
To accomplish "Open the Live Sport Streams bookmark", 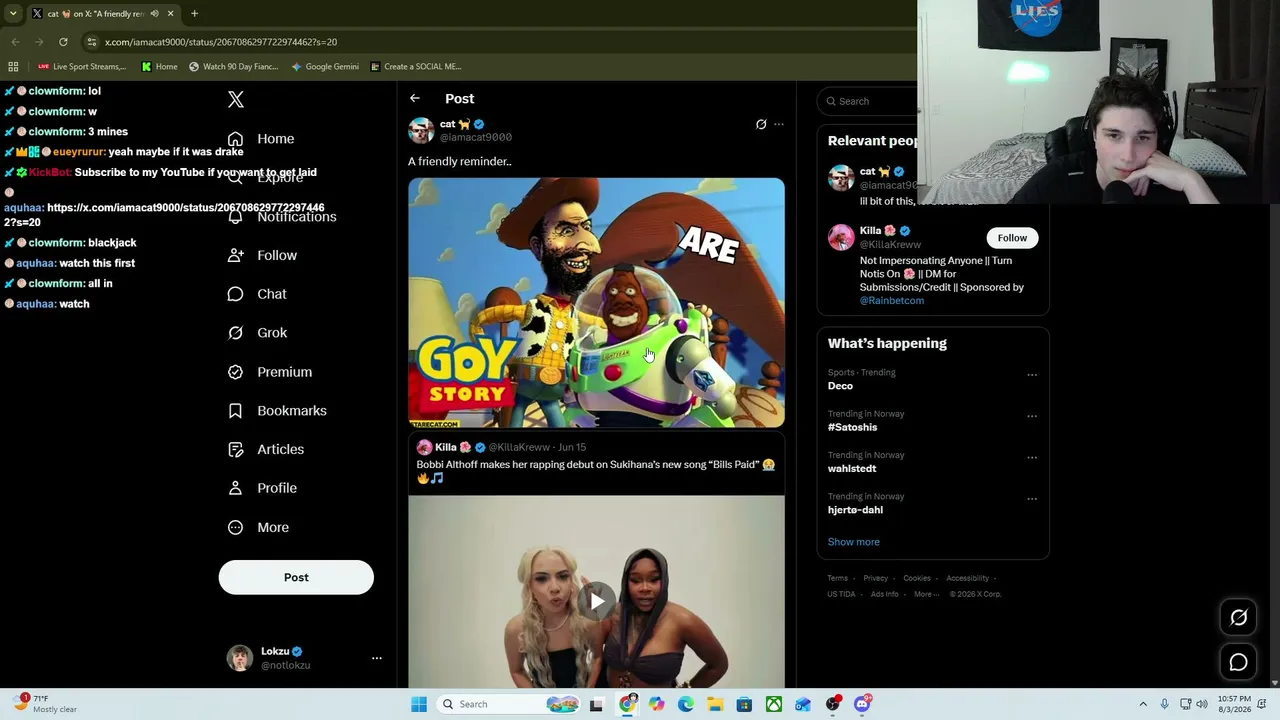I will click(x=82, y=67).
